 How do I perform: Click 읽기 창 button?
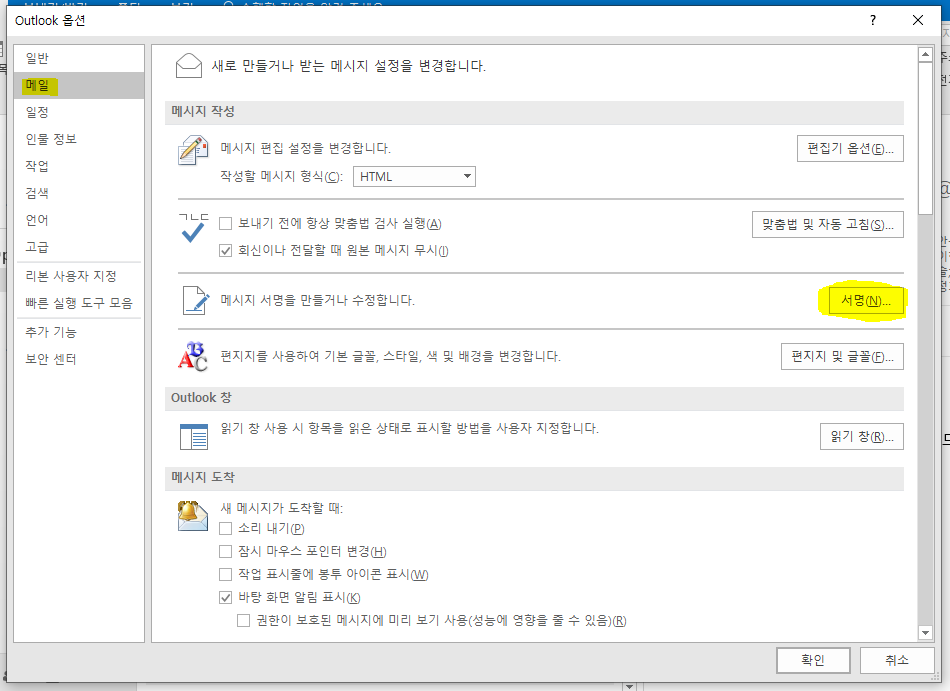point(862,436)
